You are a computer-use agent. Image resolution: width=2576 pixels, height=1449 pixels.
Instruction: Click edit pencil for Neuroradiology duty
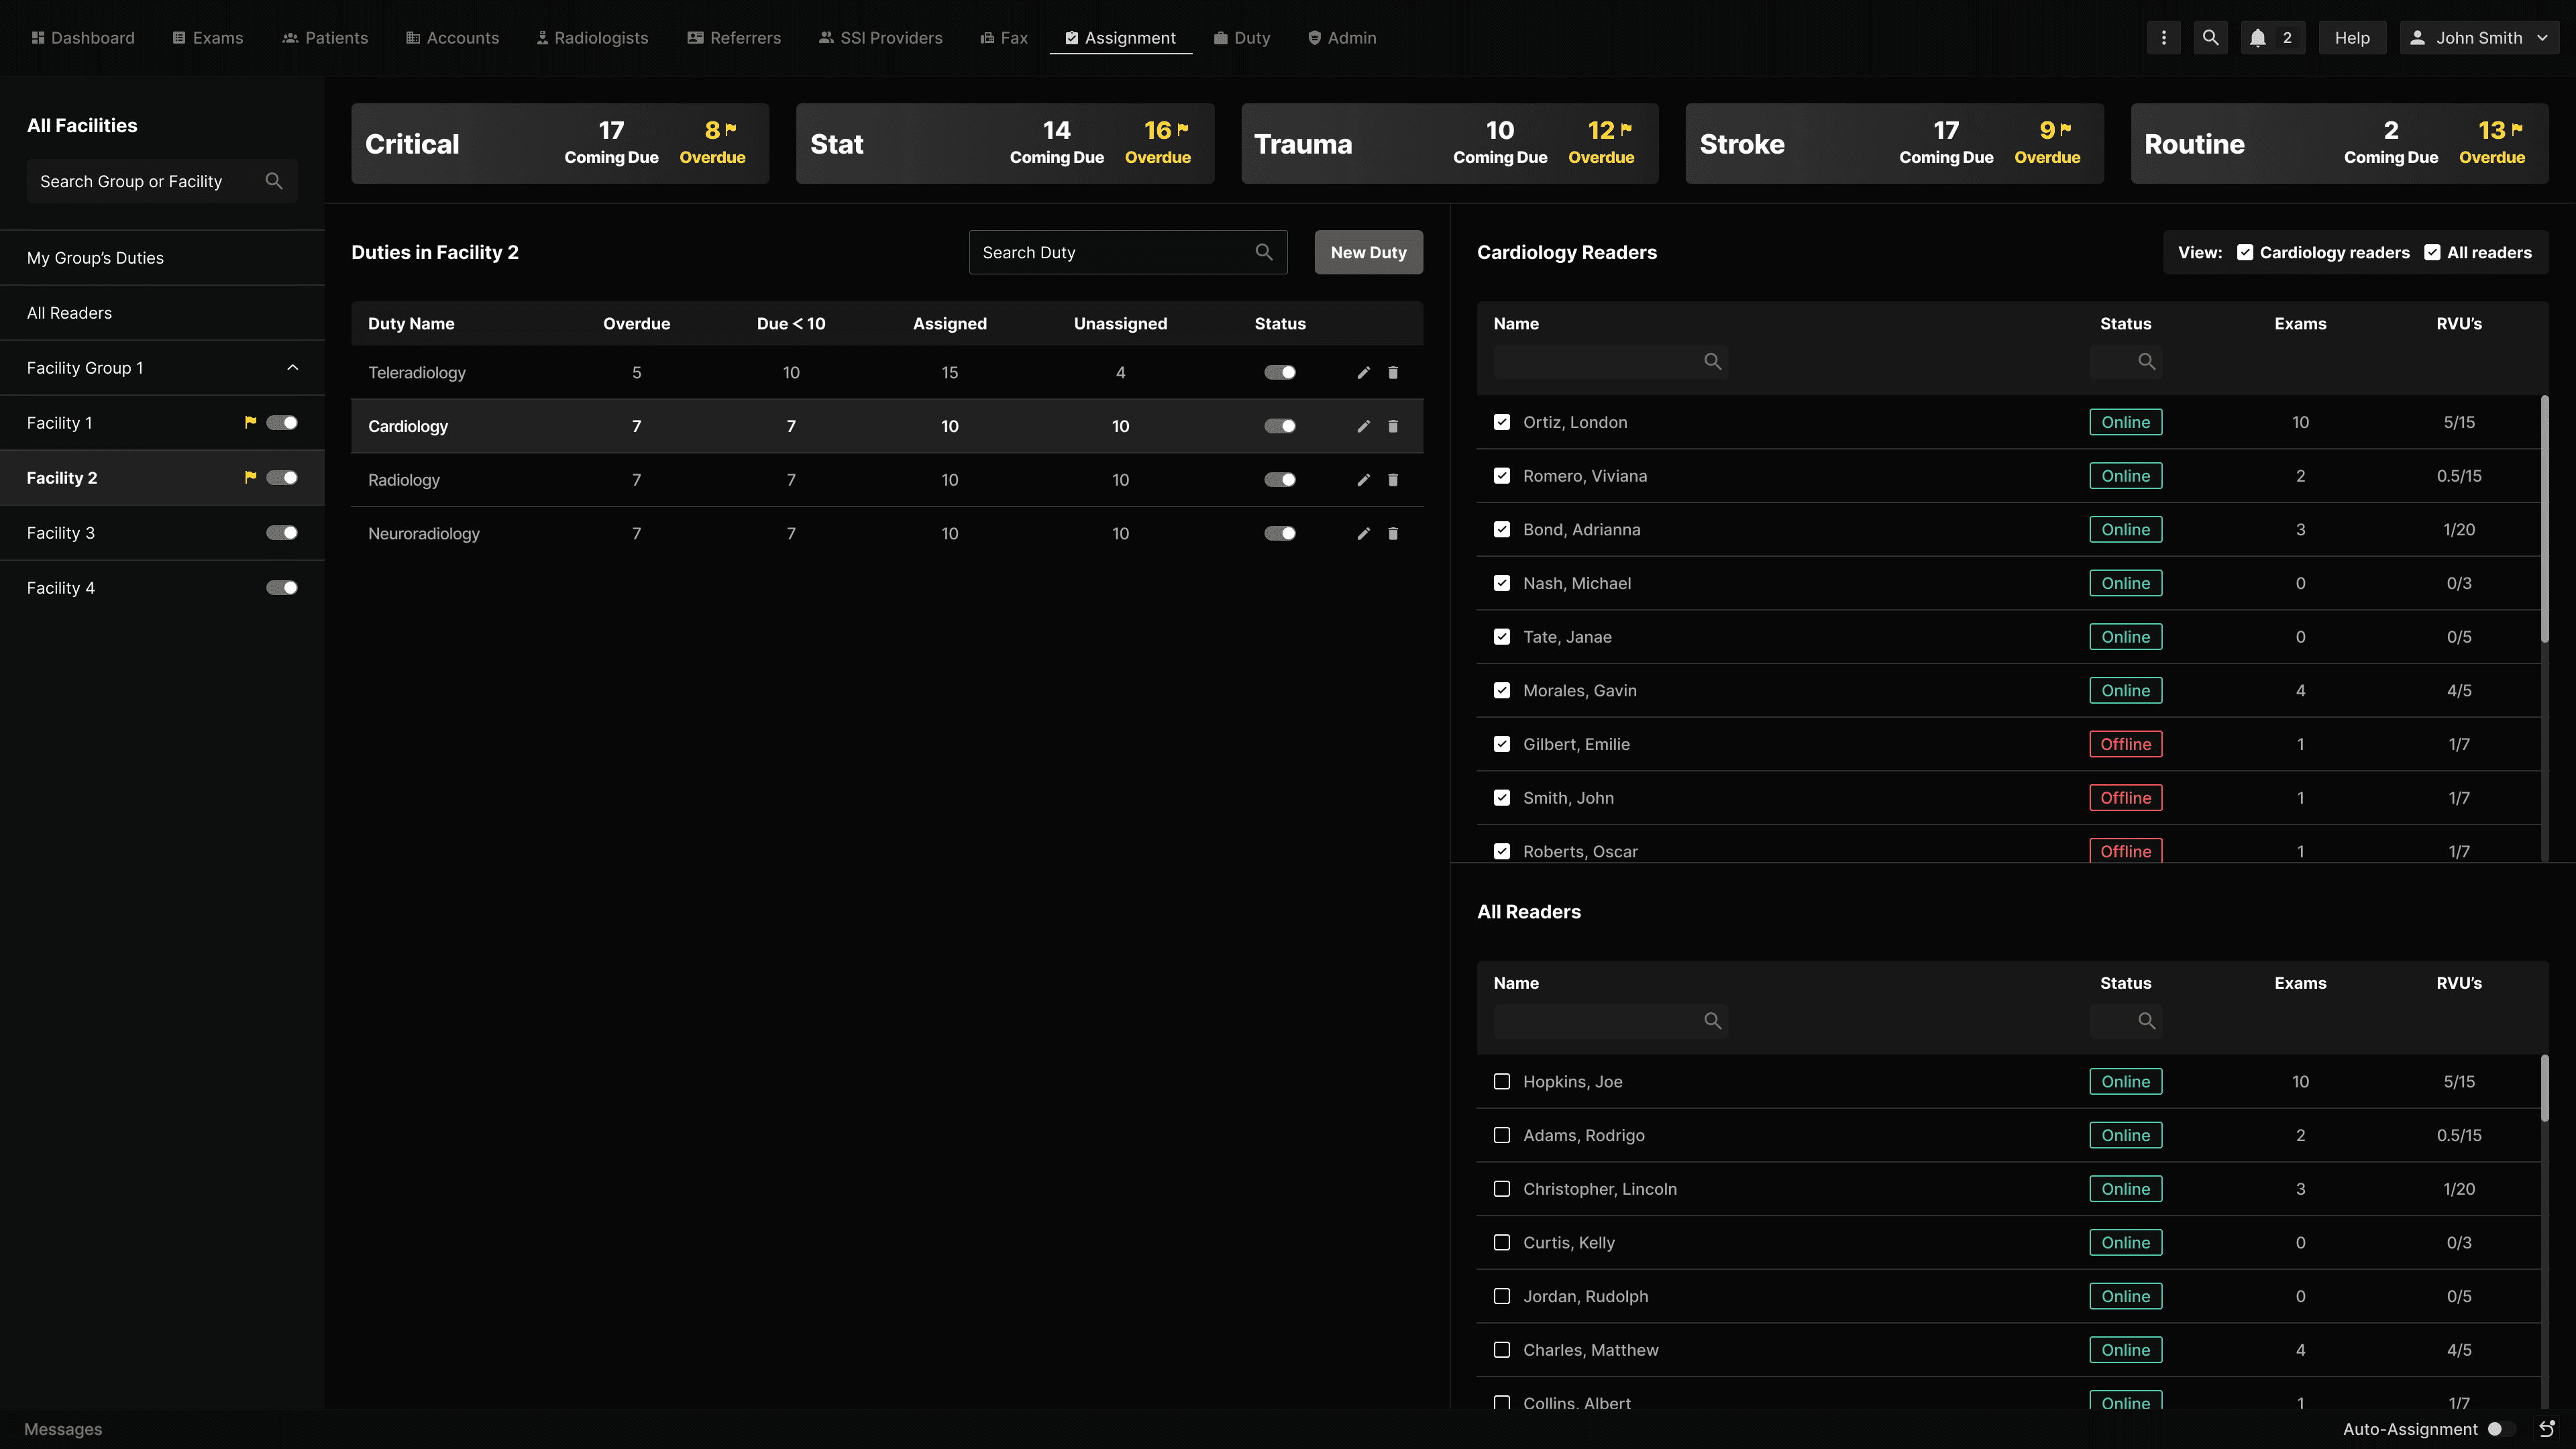click(x=1363, y=534)
